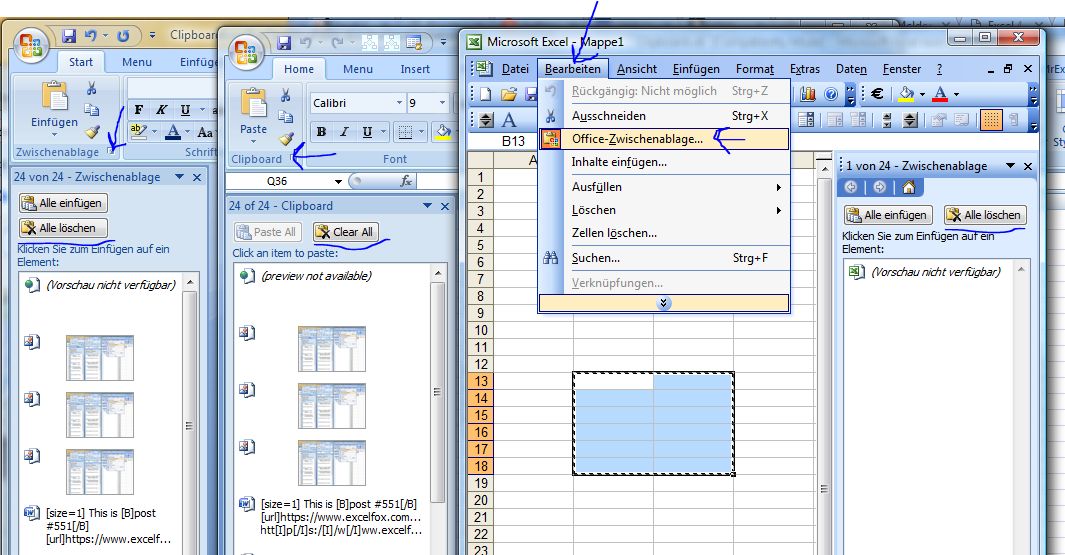Click the red font color A in Excel toolbar

[x=940, y=94]
